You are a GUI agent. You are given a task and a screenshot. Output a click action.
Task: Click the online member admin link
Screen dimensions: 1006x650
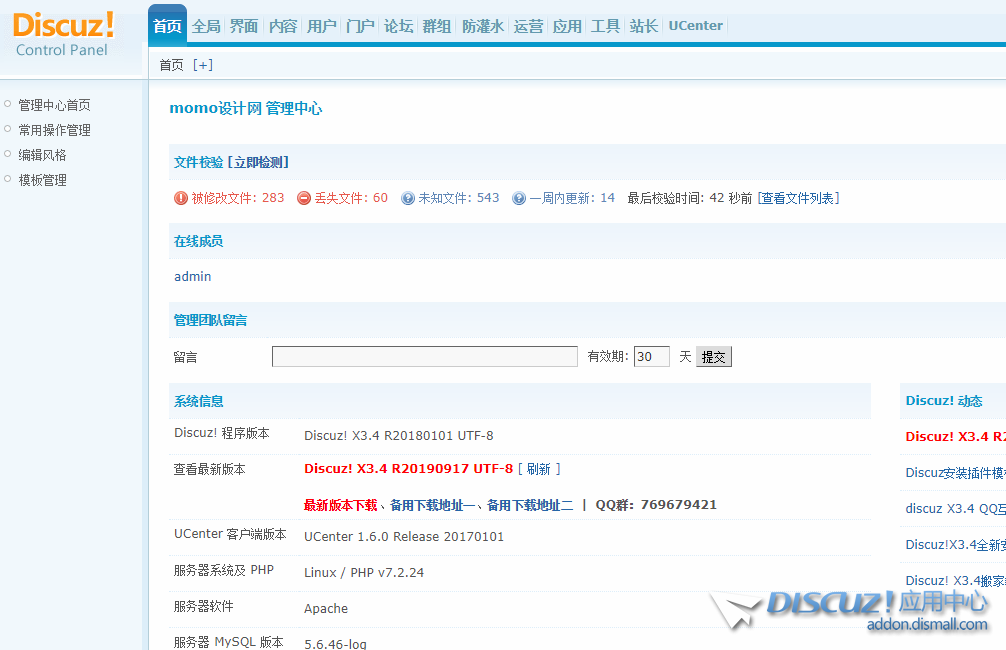192,277
